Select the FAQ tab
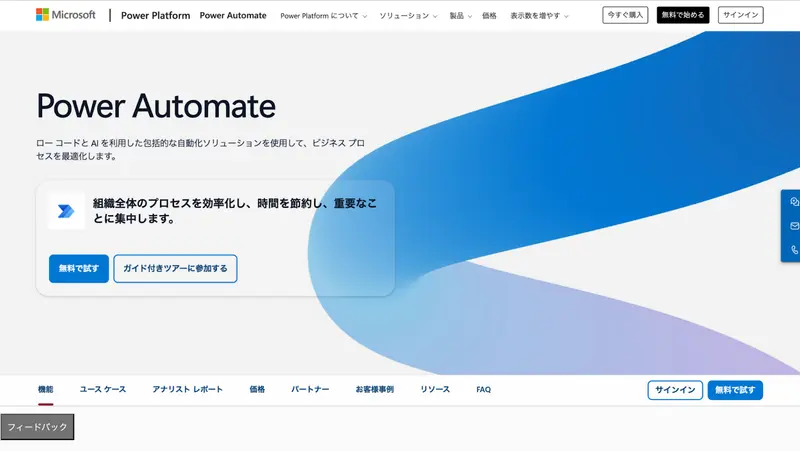 pos(483,389)
